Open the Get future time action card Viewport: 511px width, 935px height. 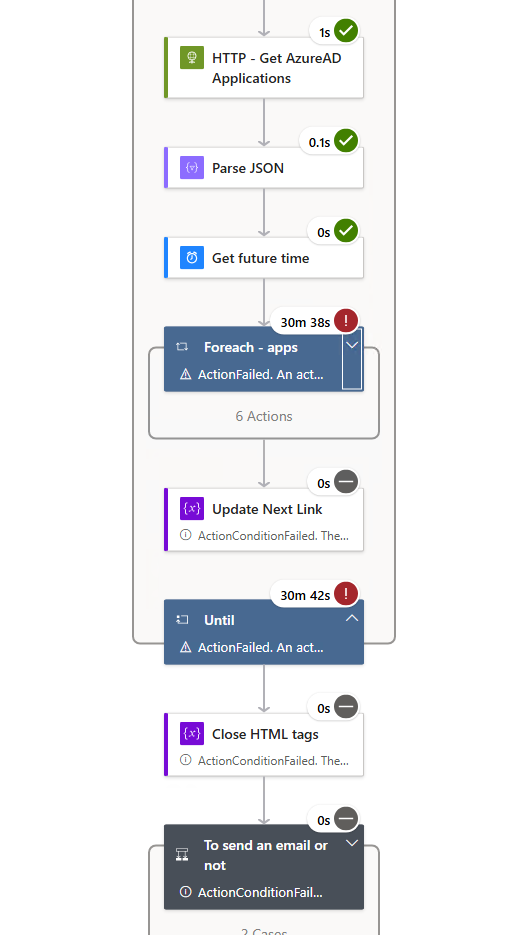[x=264, y=258]
